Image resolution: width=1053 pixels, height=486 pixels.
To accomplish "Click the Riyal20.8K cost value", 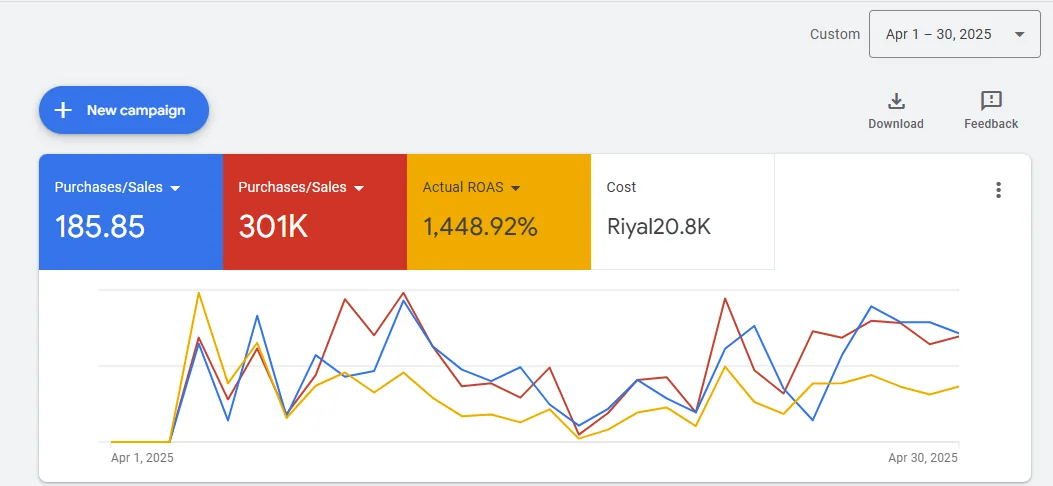I will point(659,227).
